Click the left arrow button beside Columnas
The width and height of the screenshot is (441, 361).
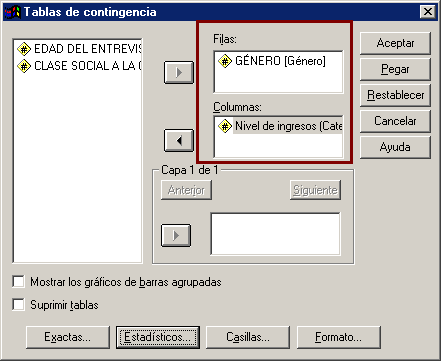pyautogui.click(x=179, y=141)
